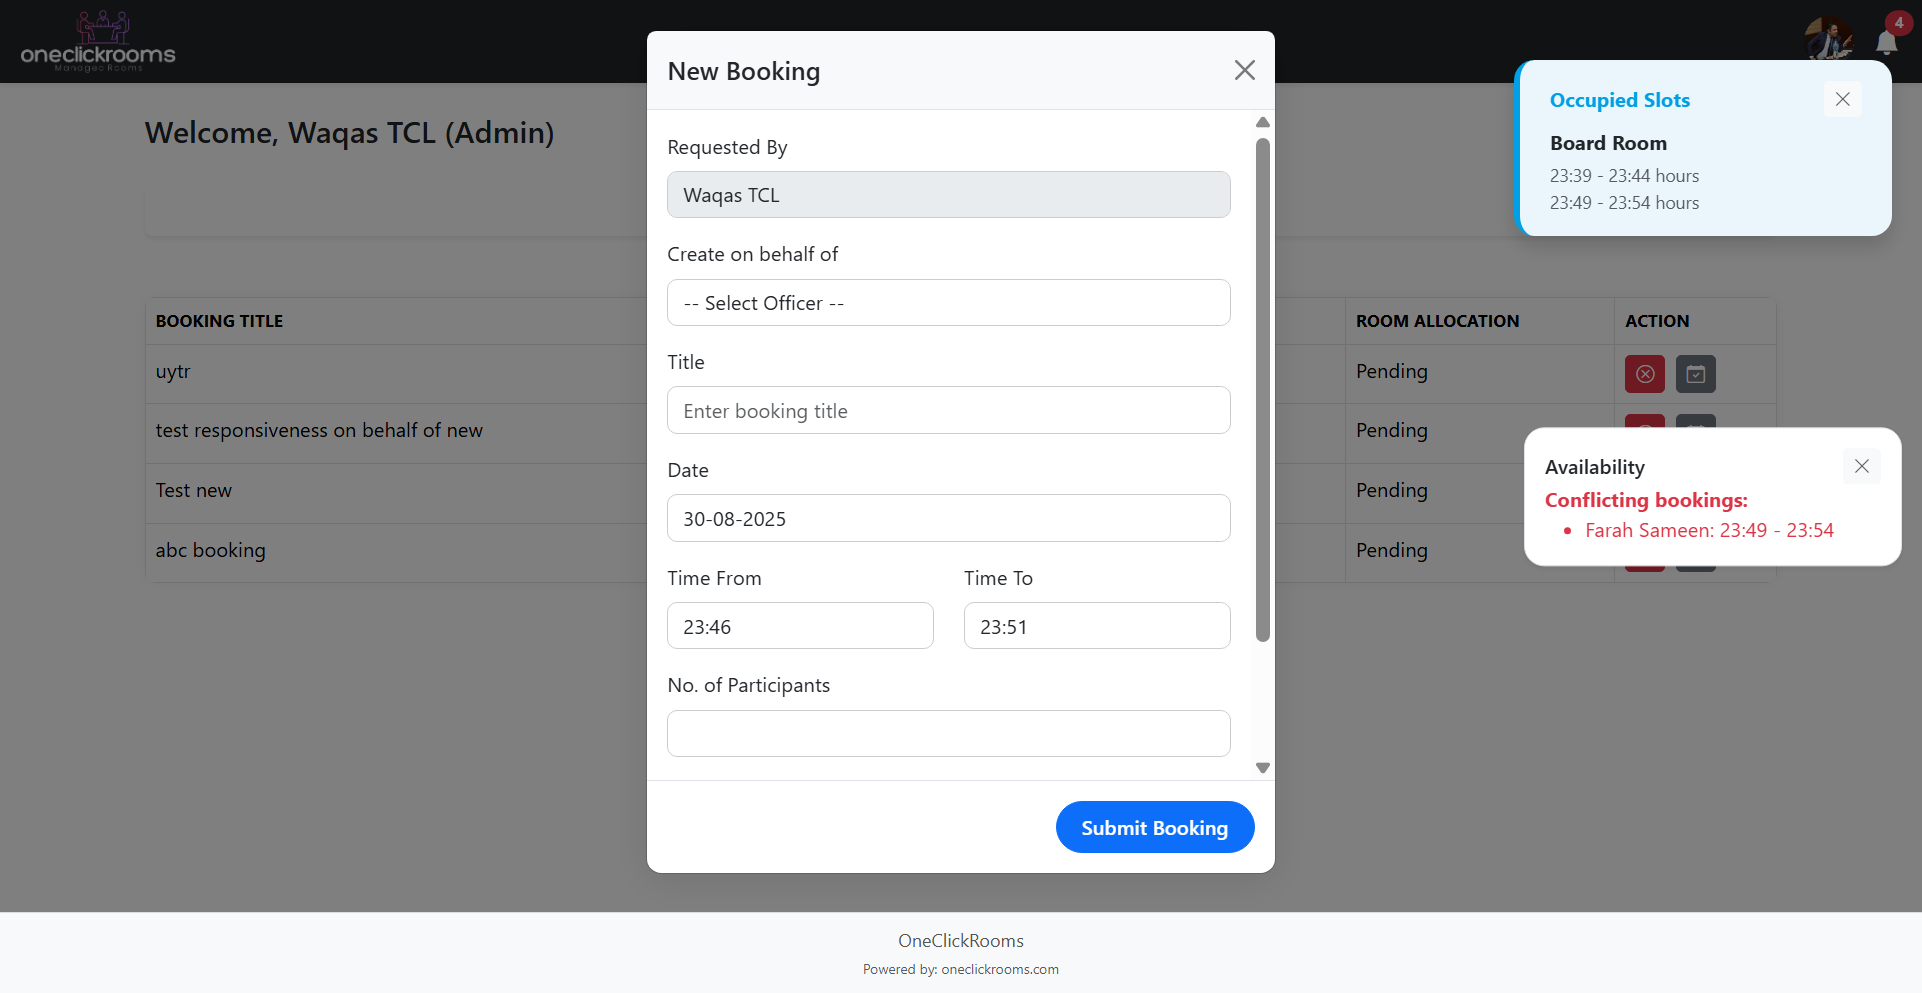Open the room allocation icon for abc booking
Viewport: 1922px width, 993px height.
tap(1696, 553)
